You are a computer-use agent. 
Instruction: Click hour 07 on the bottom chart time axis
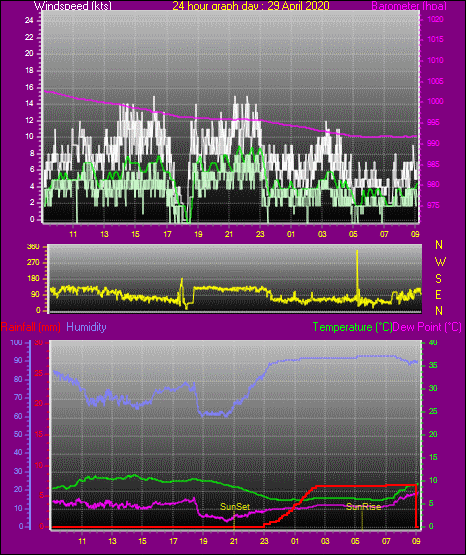[x=386, y=541]
